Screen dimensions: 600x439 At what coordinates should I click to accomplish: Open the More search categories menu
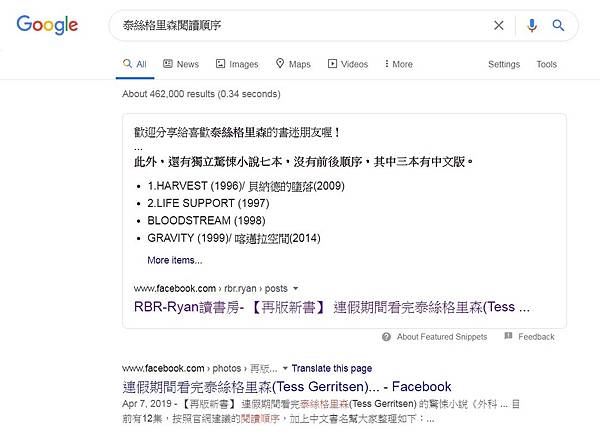(399, 64)
